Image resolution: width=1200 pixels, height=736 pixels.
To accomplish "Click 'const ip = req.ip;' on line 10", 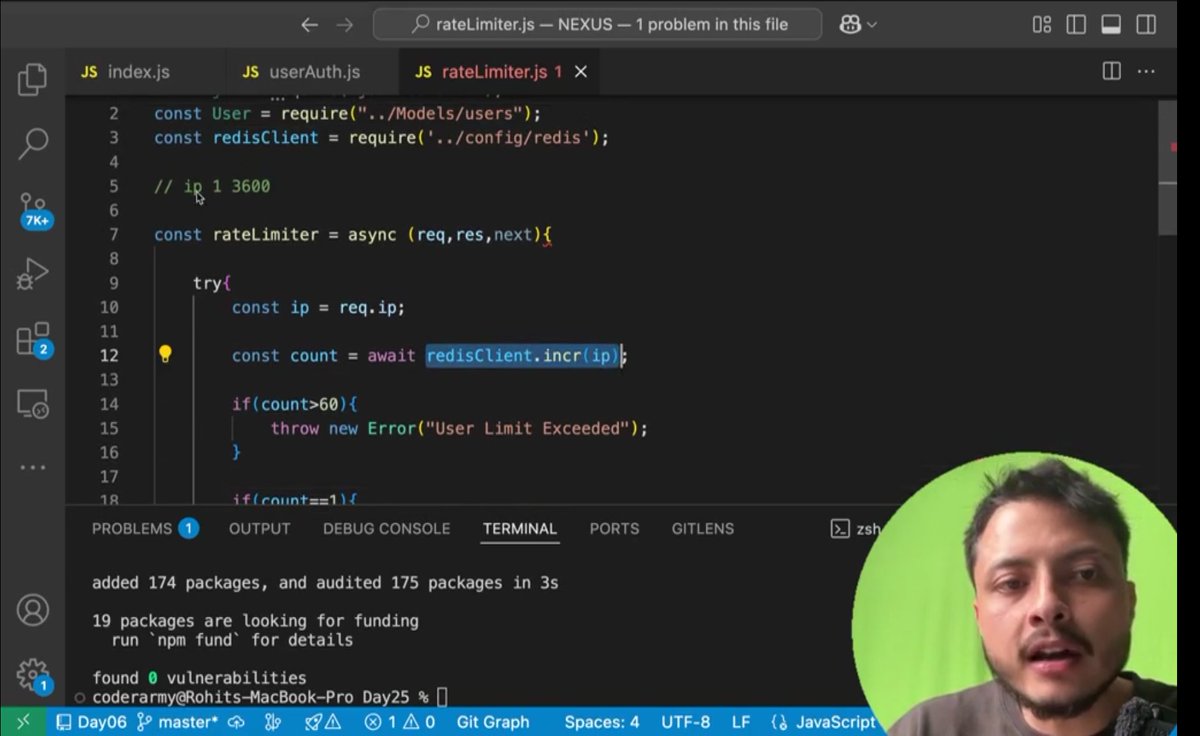I will 318,307.
